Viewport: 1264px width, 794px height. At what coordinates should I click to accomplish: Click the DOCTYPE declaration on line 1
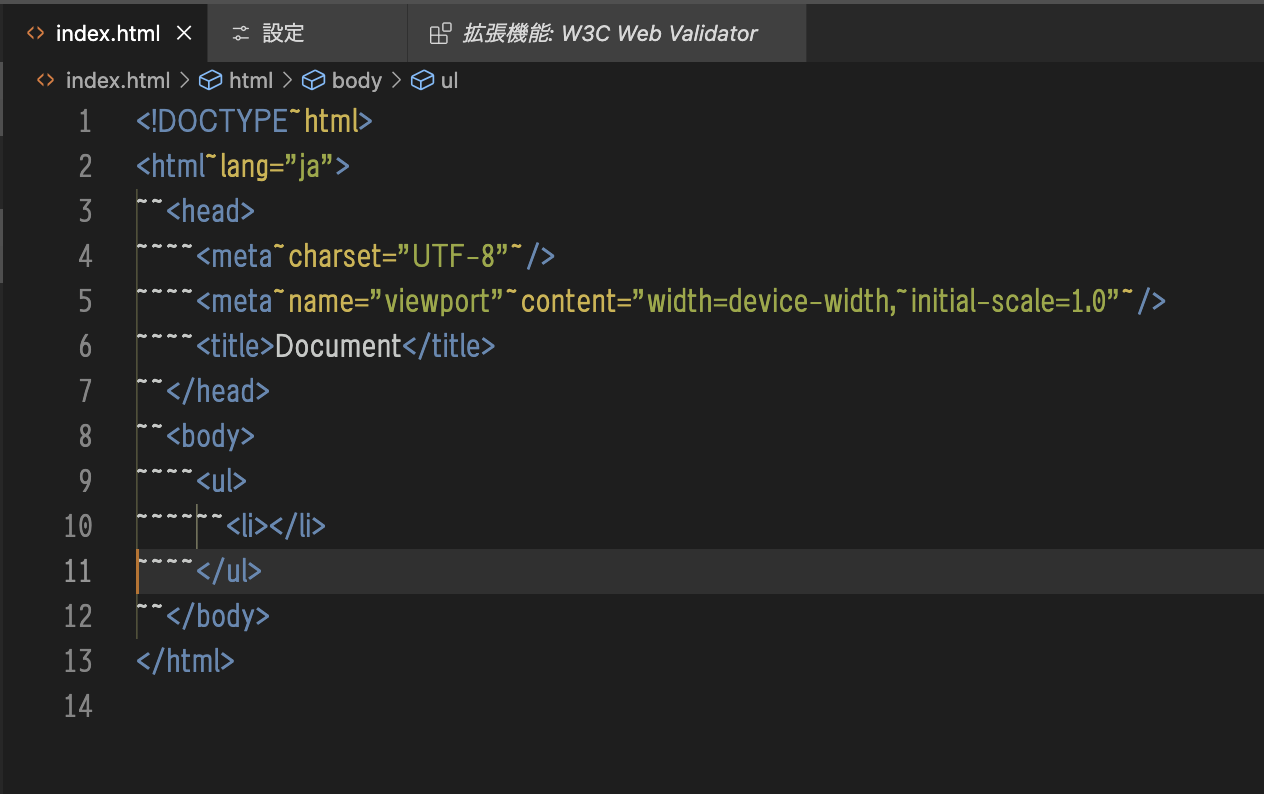coord(222,121)
